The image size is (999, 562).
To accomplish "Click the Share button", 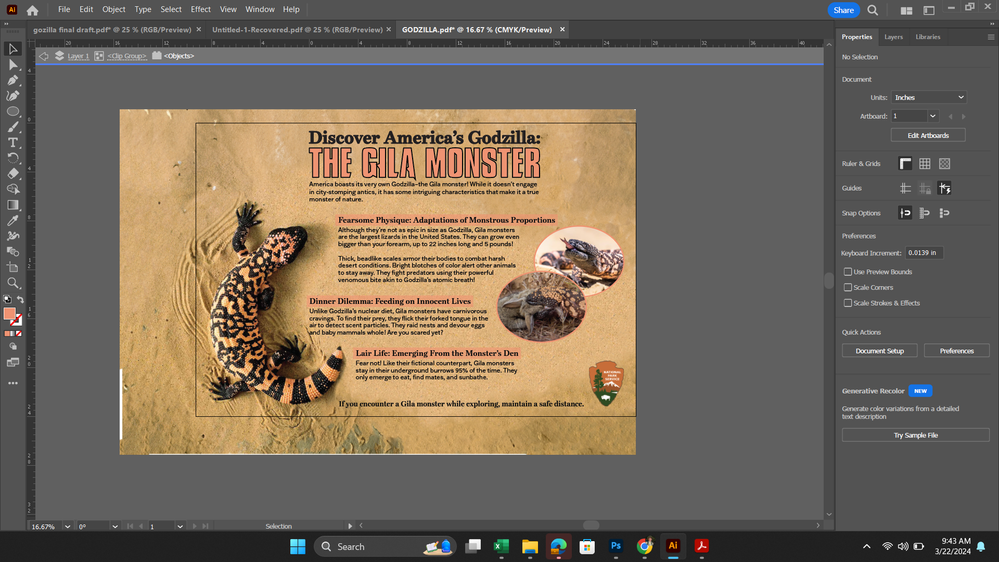I will pos(844,10).
